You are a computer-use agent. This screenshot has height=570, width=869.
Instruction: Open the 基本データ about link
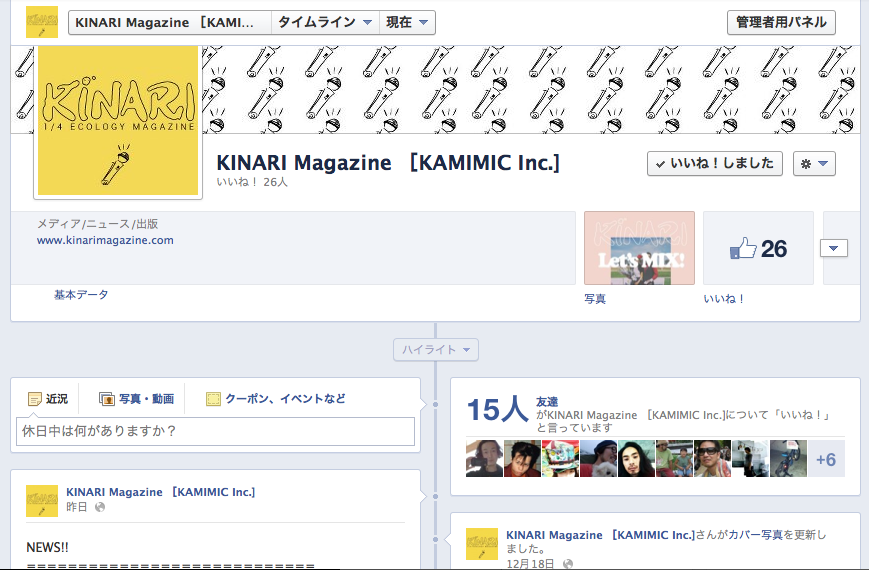(x=81, y=294)
